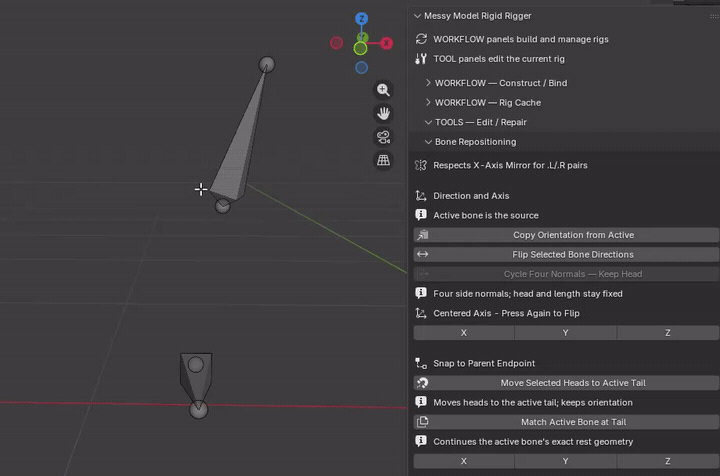The height and width of the screenshot is (476, 720).
Task: Click the Snap to Parent Endpoint icon
Action: click(421, 363)
